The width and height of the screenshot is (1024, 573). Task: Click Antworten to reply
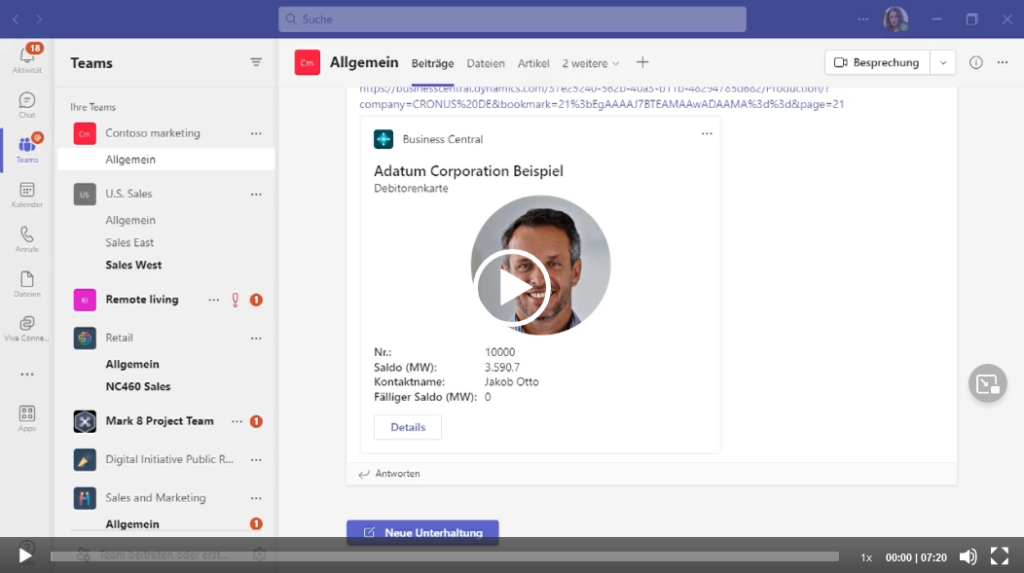(389, 474)
